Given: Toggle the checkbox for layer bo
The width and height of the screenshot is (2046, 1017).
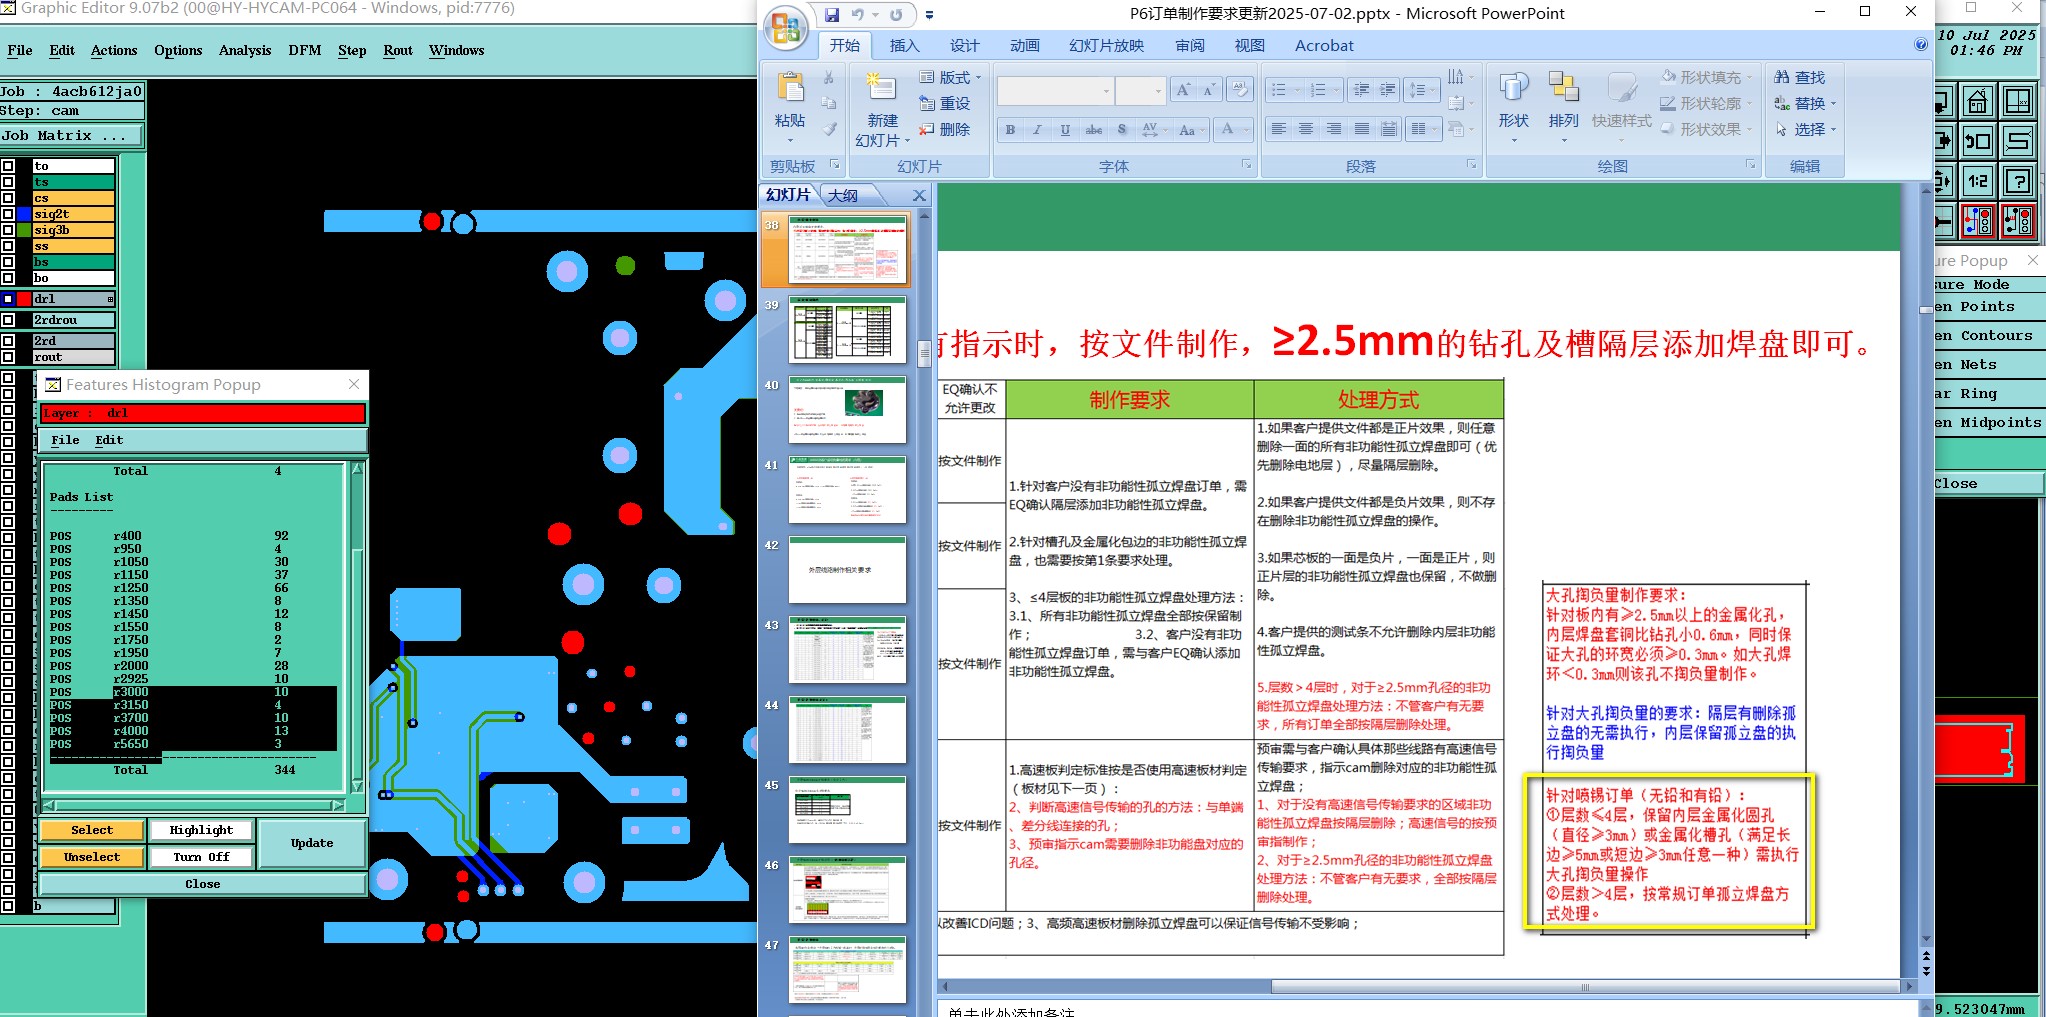Looking at the screenshot, I should tap(8, 278).
